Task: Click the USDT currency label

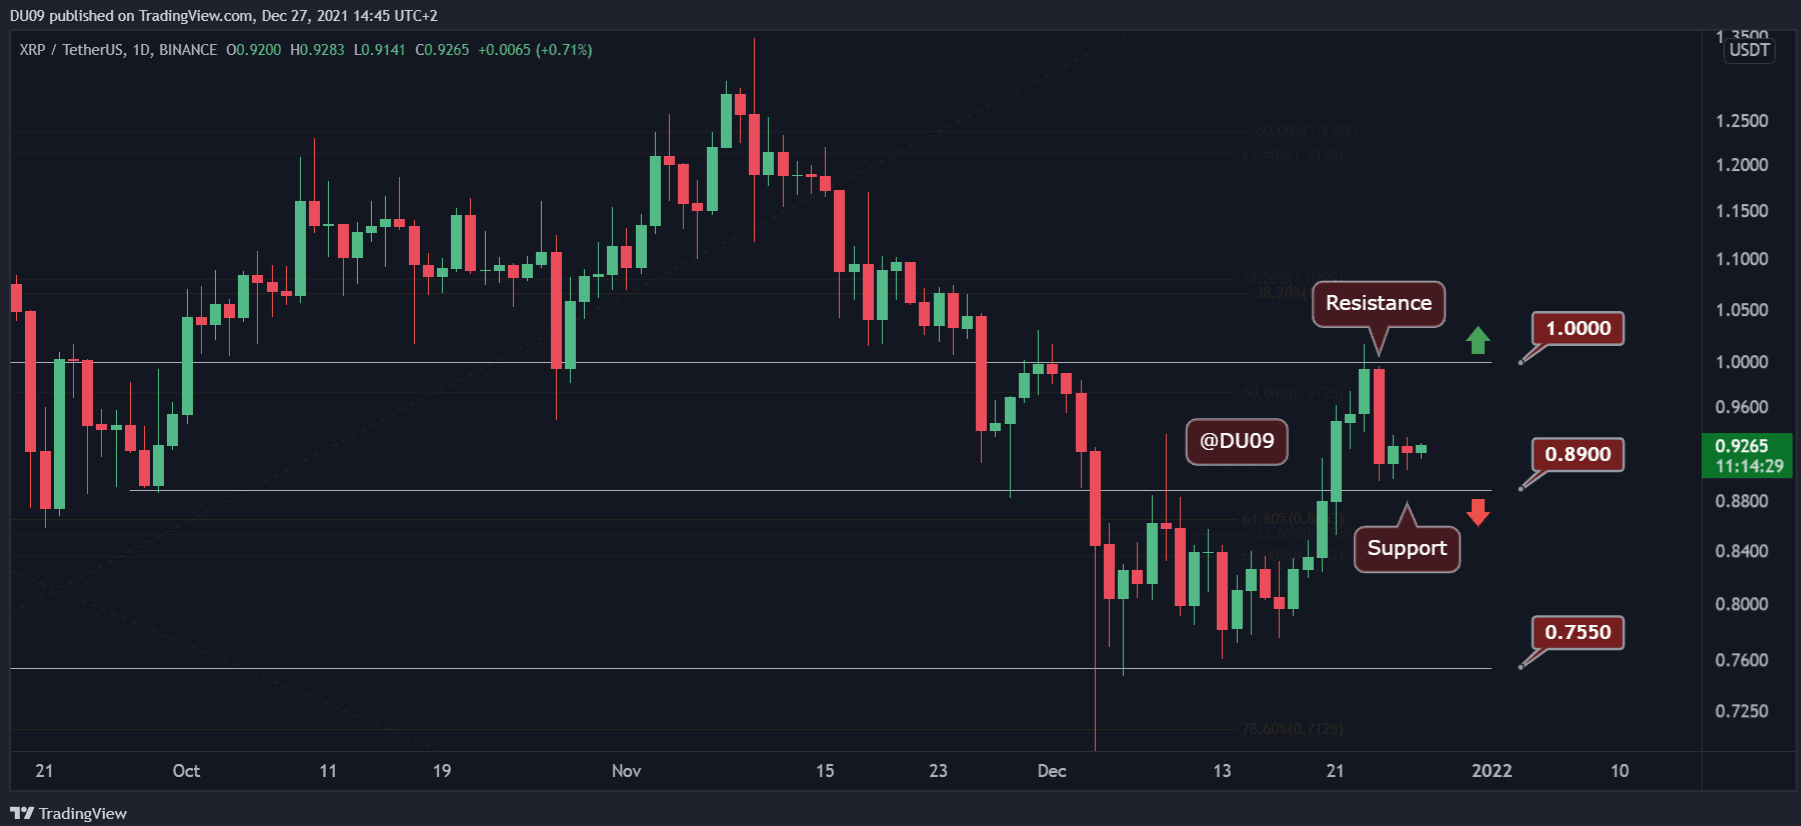Action: [x=1749, y=50]
